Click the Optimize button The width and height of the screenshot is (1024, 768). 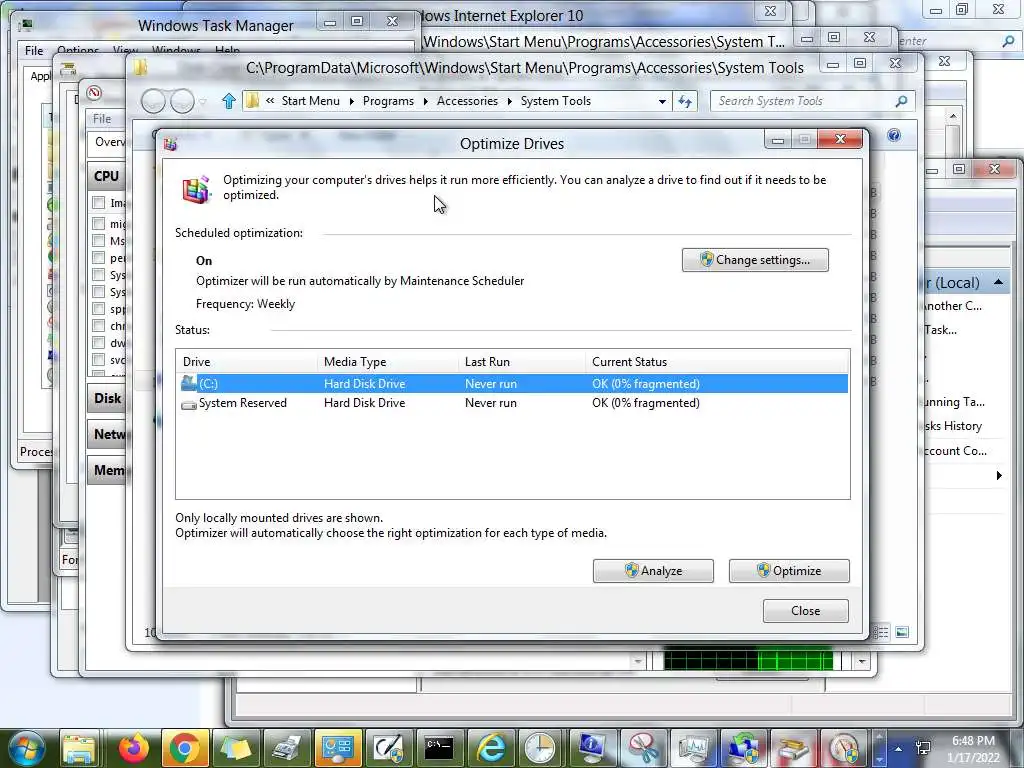[x=789, y=571]
